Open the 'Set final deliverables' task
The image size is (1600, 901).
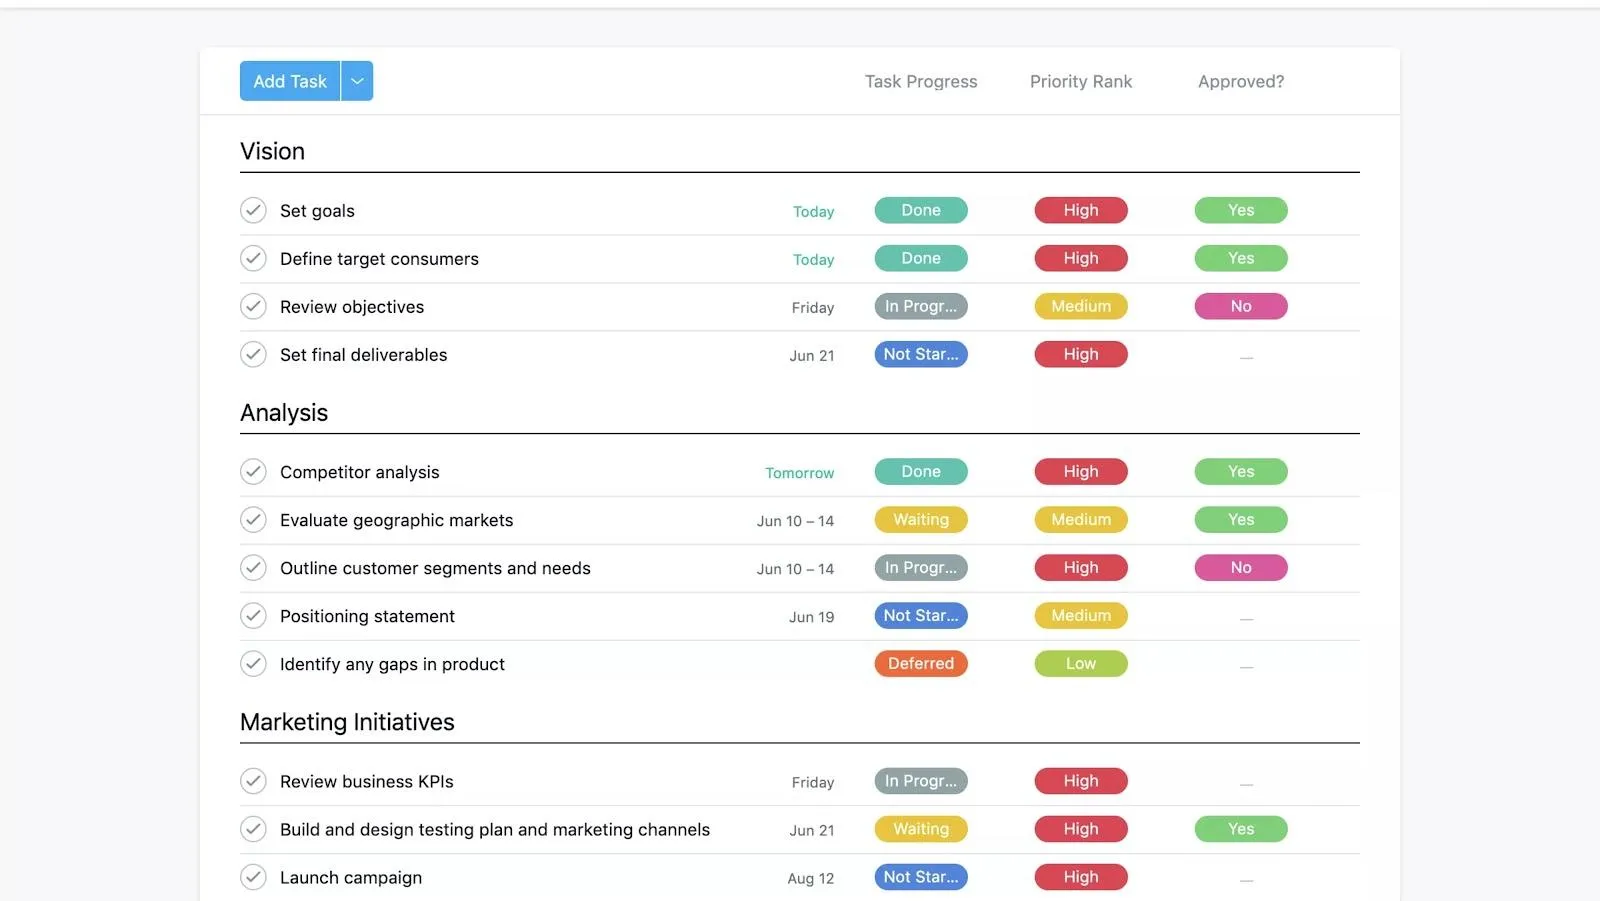(363, 355)
